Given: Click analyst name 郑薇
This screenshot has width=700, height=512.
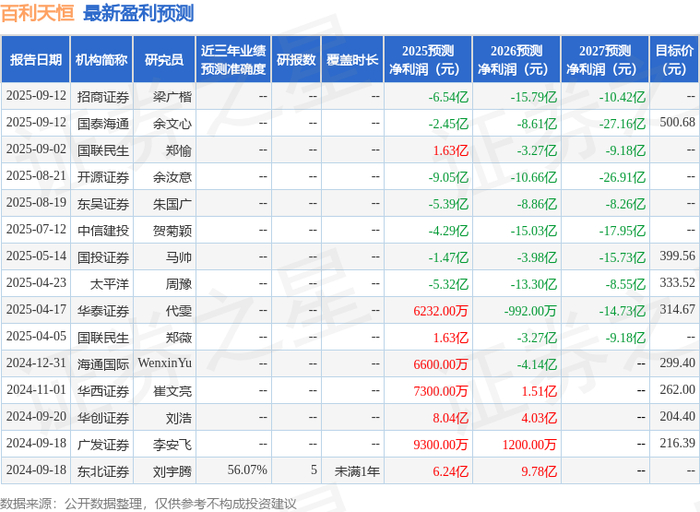Looking at the screenshot, I should (179, 338).
